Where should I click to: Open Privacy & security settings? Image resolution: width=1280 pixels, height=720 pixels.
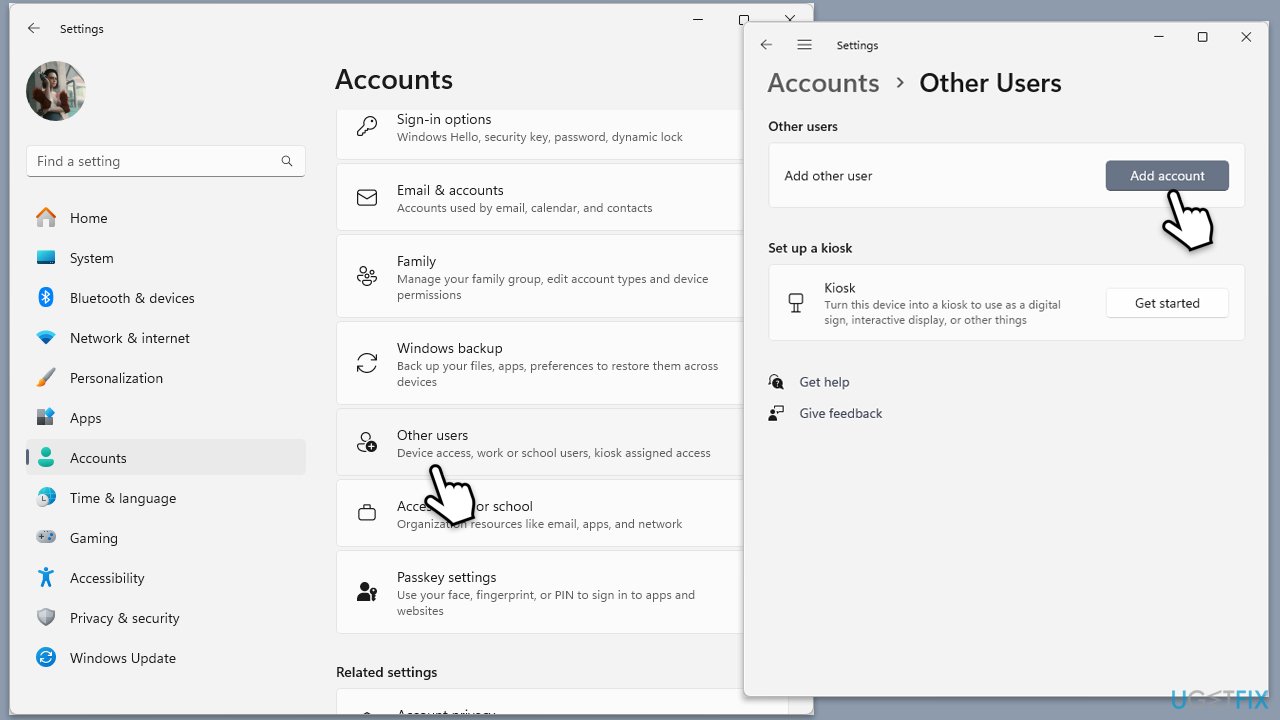tap(166, 618)
